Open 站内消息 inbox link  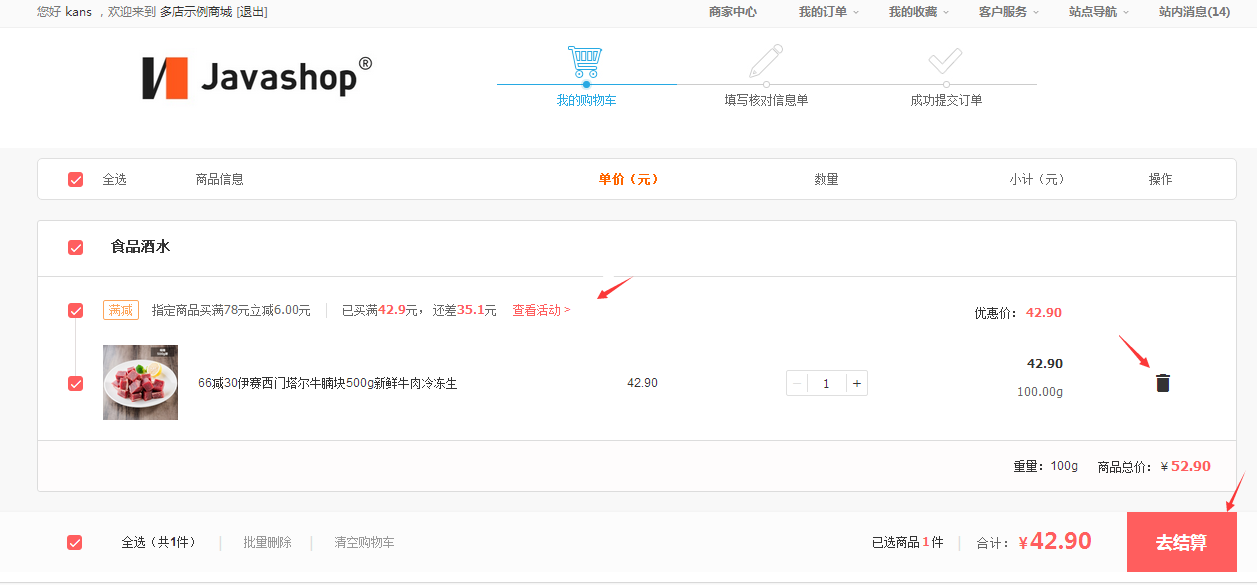(1194, 12)
